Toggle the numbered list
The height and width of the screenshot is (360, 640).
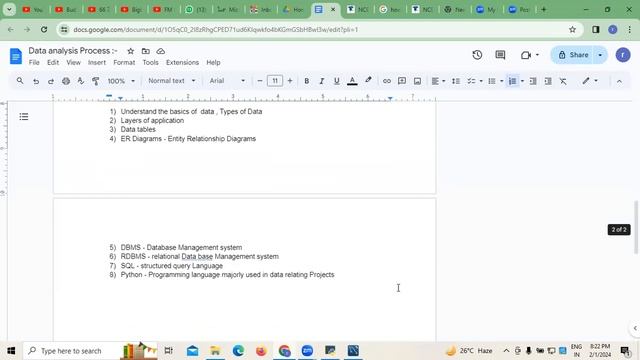(513, 81)
